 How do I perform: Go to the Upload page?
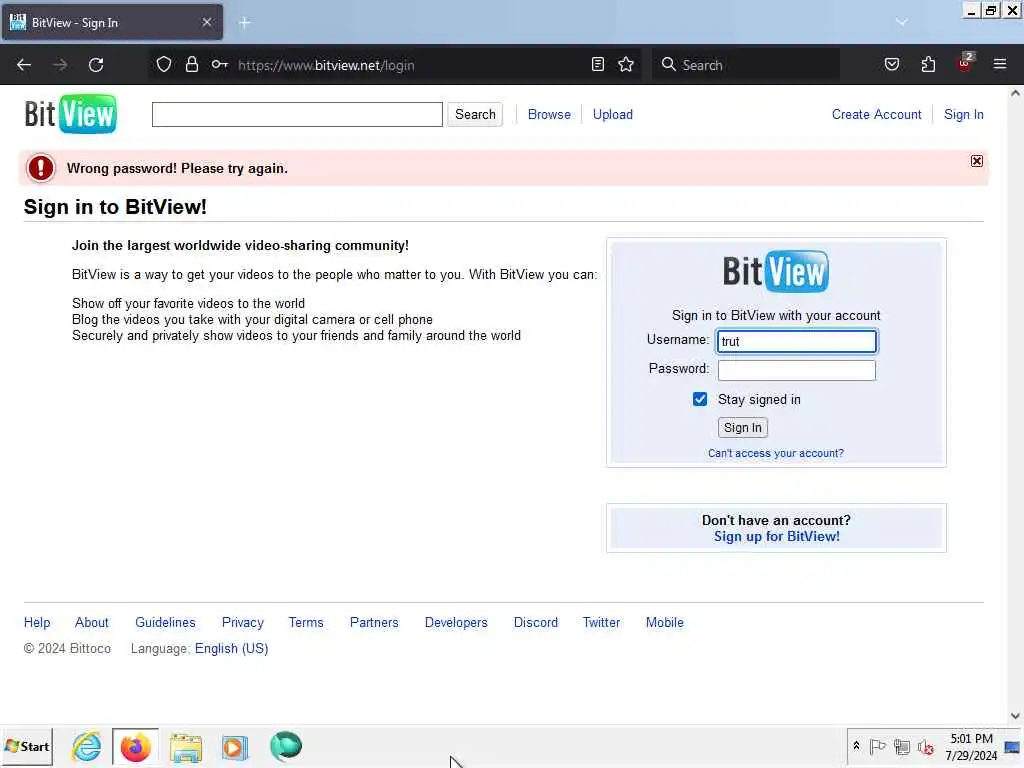[613, 114]
